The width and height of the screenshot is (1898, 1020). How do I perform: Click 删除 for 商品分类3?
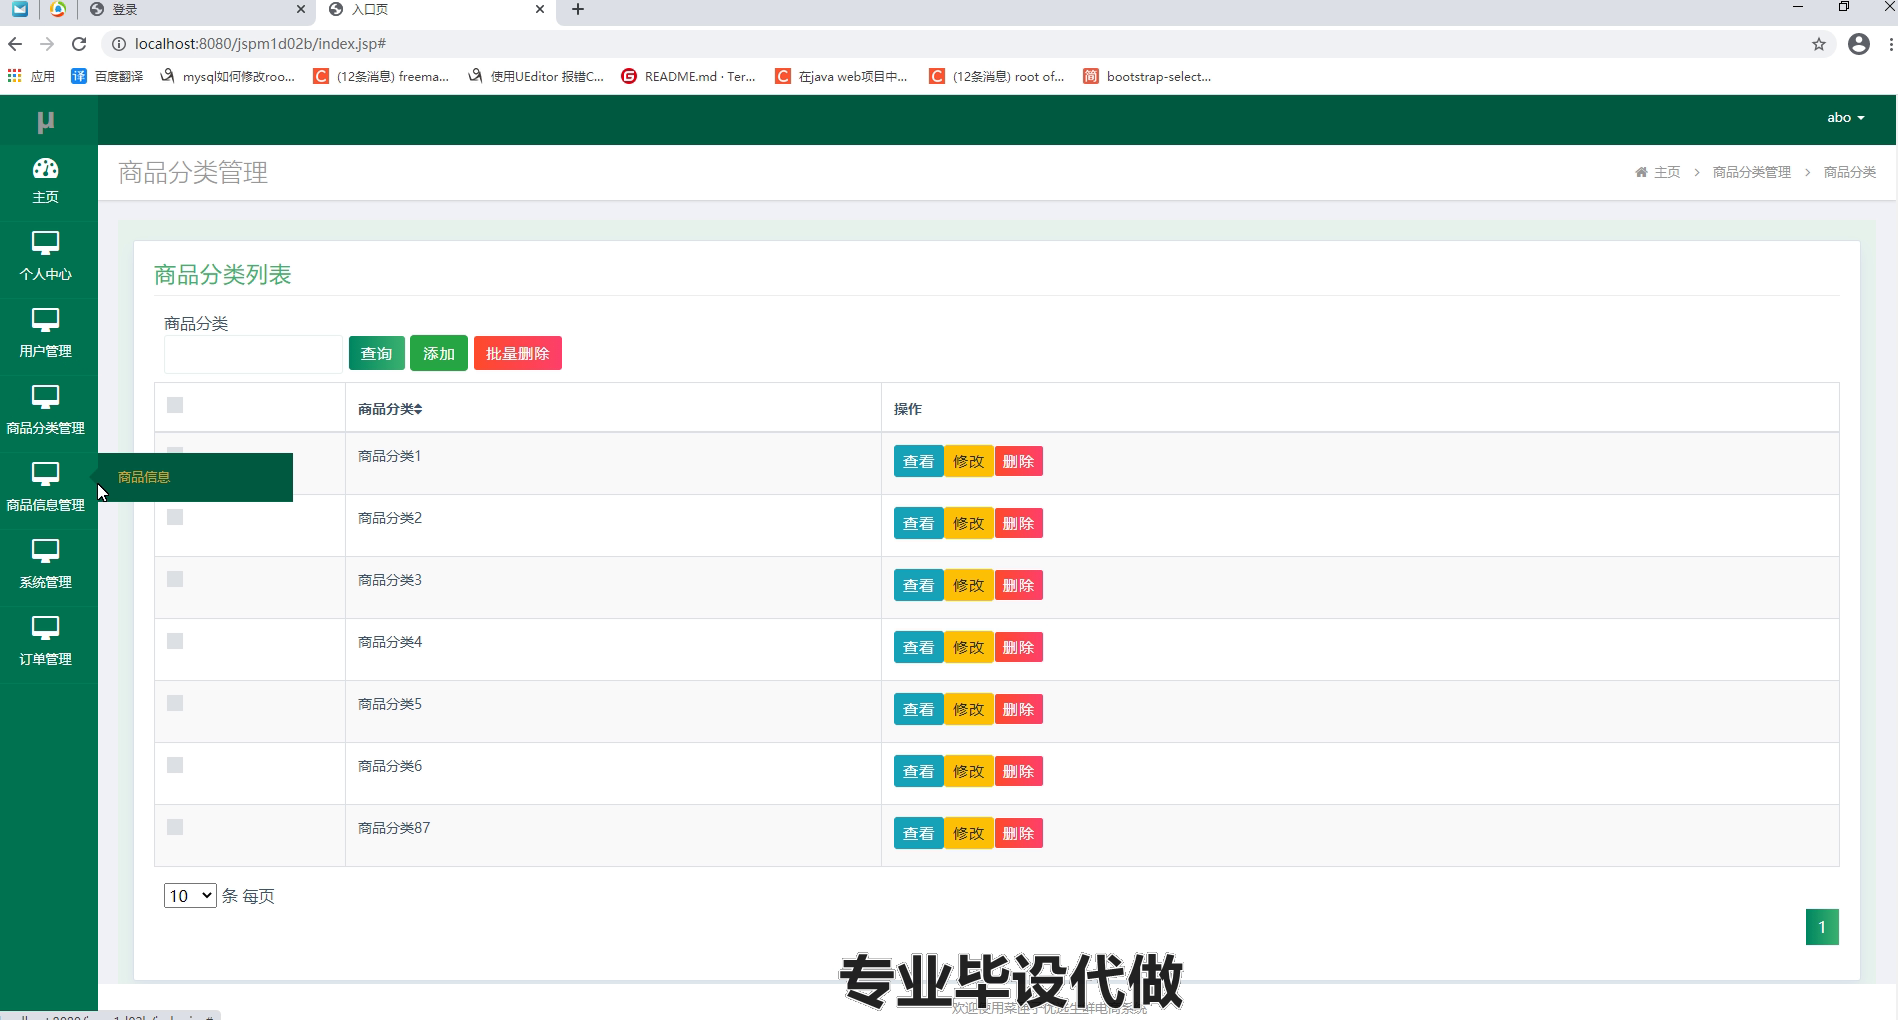[1018, 585]
